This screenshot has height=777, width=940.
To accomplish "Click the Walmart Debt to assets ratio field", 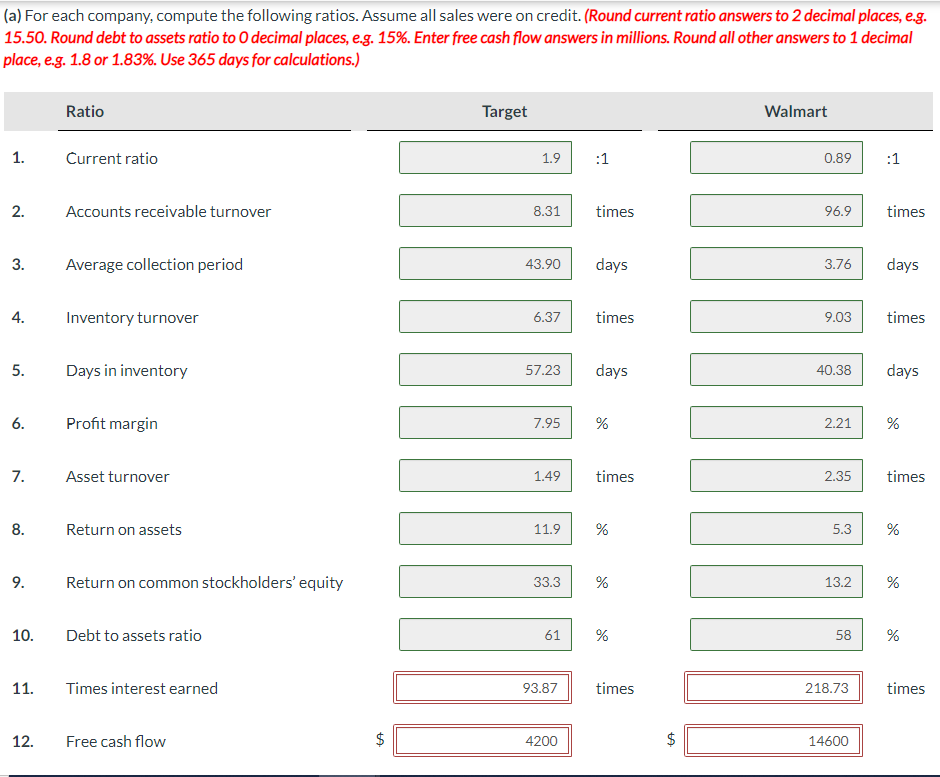I will click(x=776, y=634).
